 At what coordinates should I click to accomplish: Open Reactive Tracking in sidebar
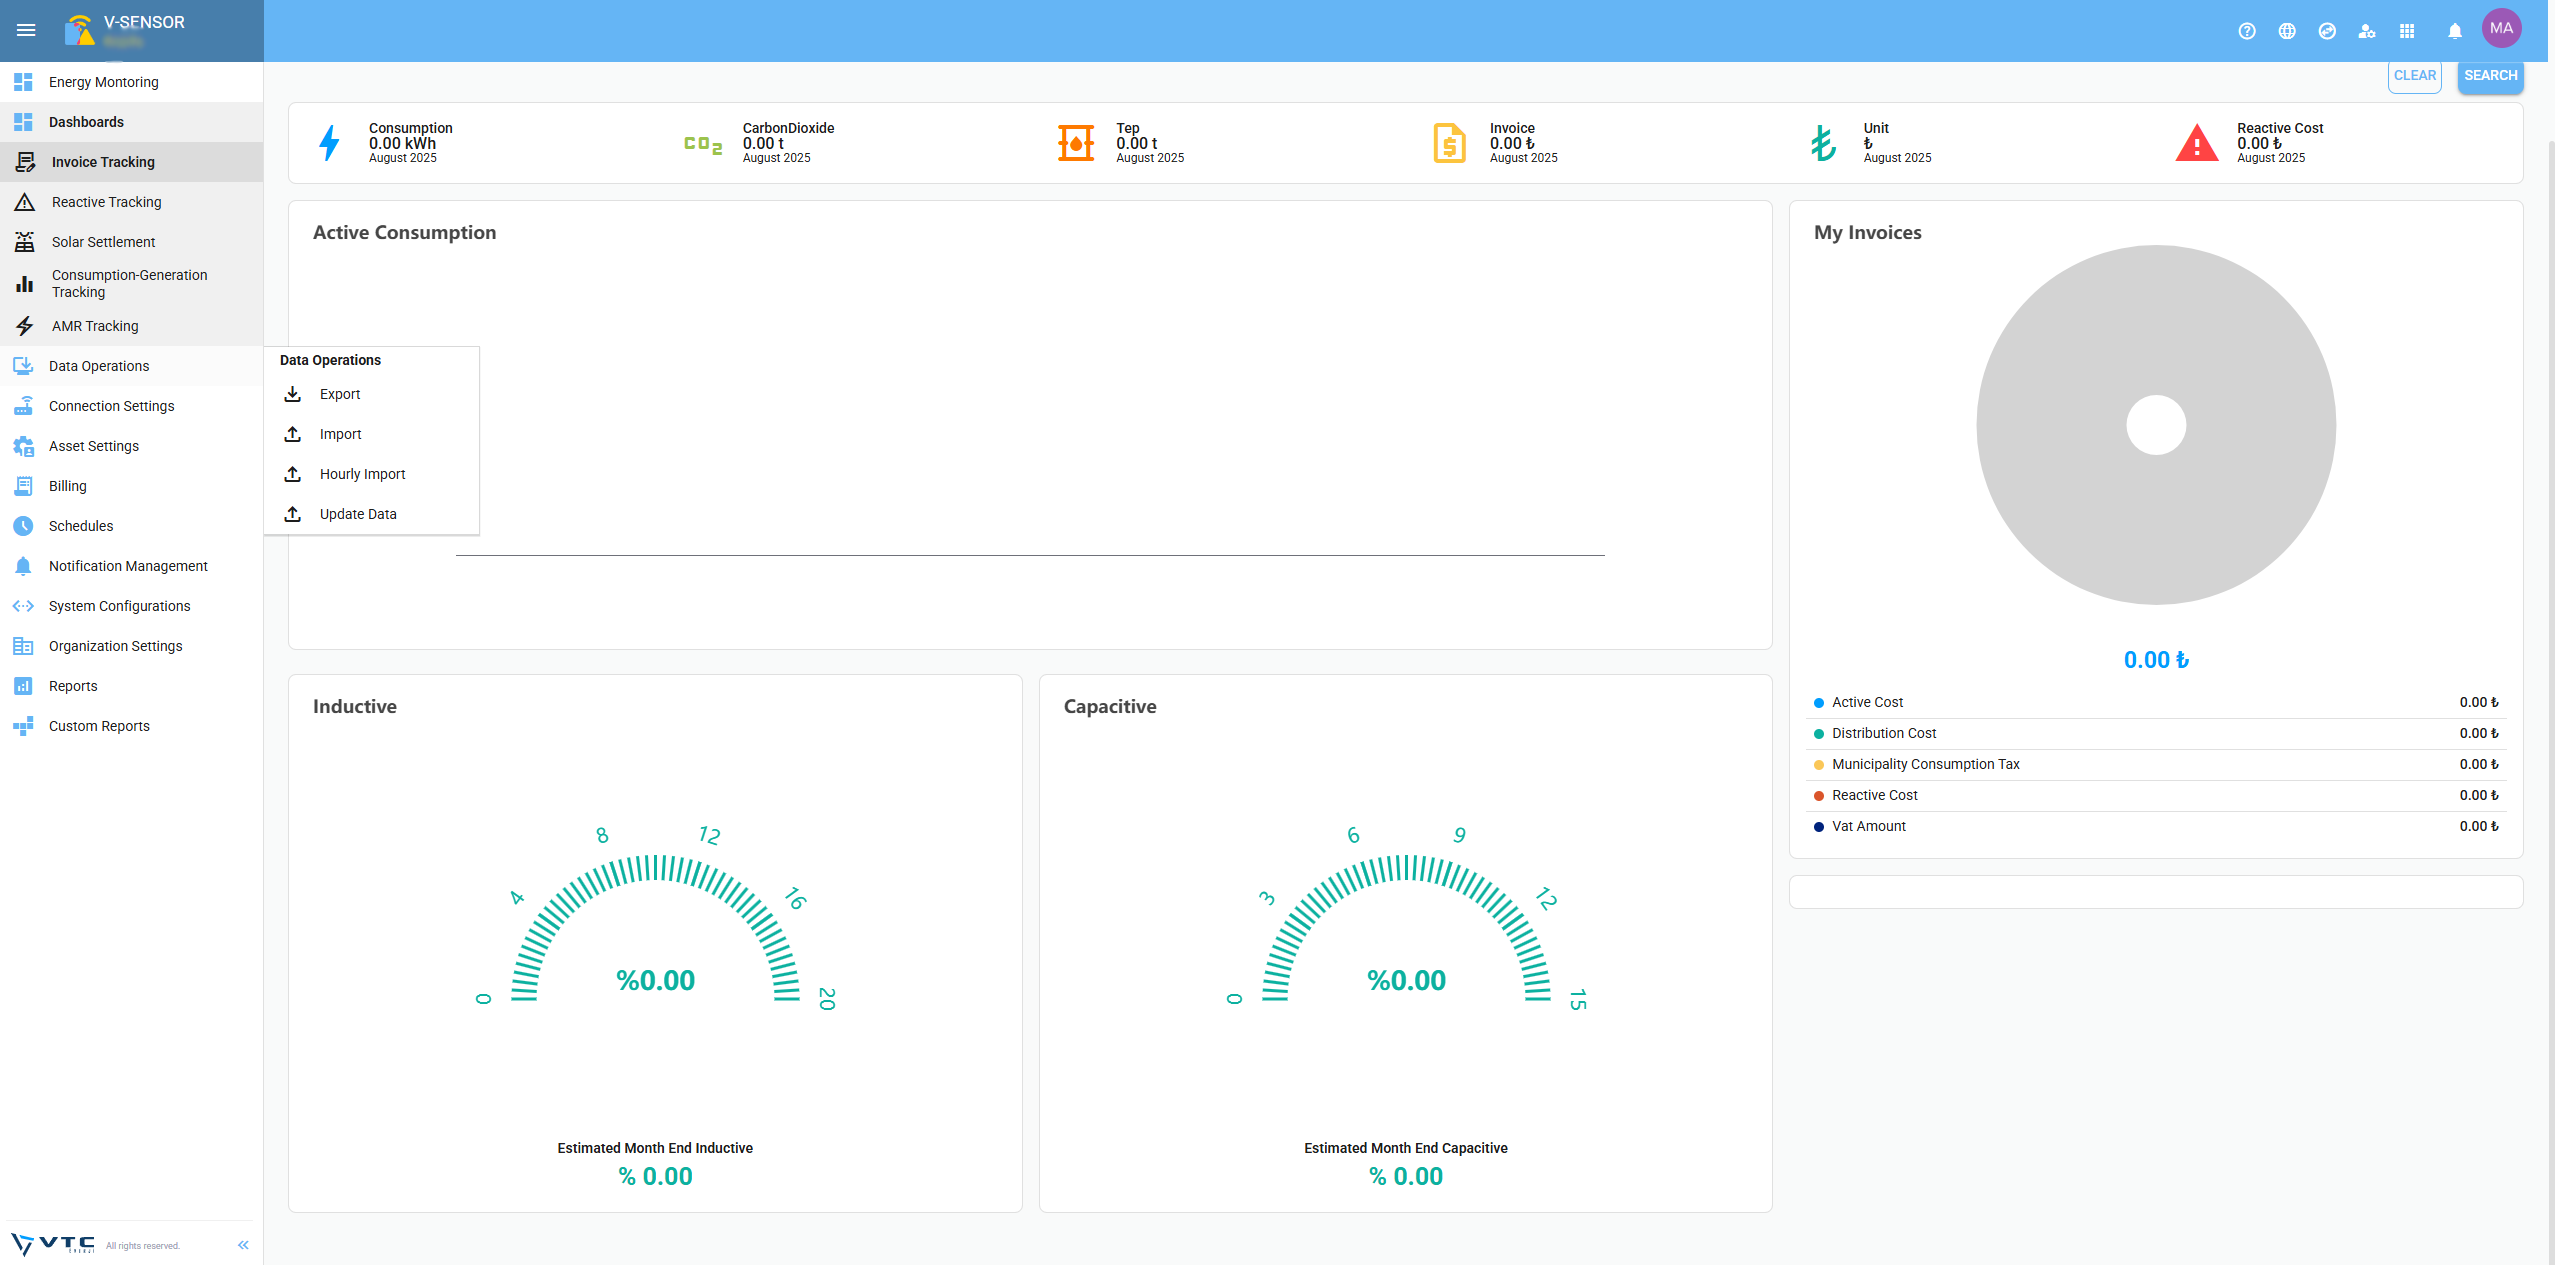(106, 202)
